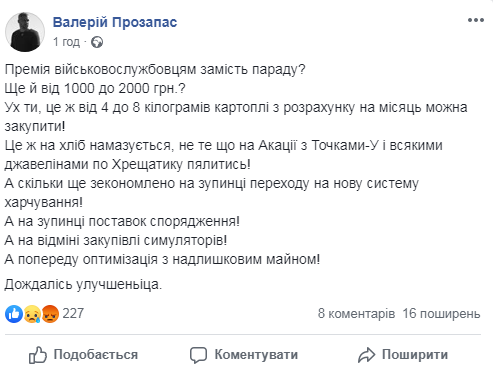Click the Коментувати comment button label
This screenshot has height=373, width=493.
point(256,355)
